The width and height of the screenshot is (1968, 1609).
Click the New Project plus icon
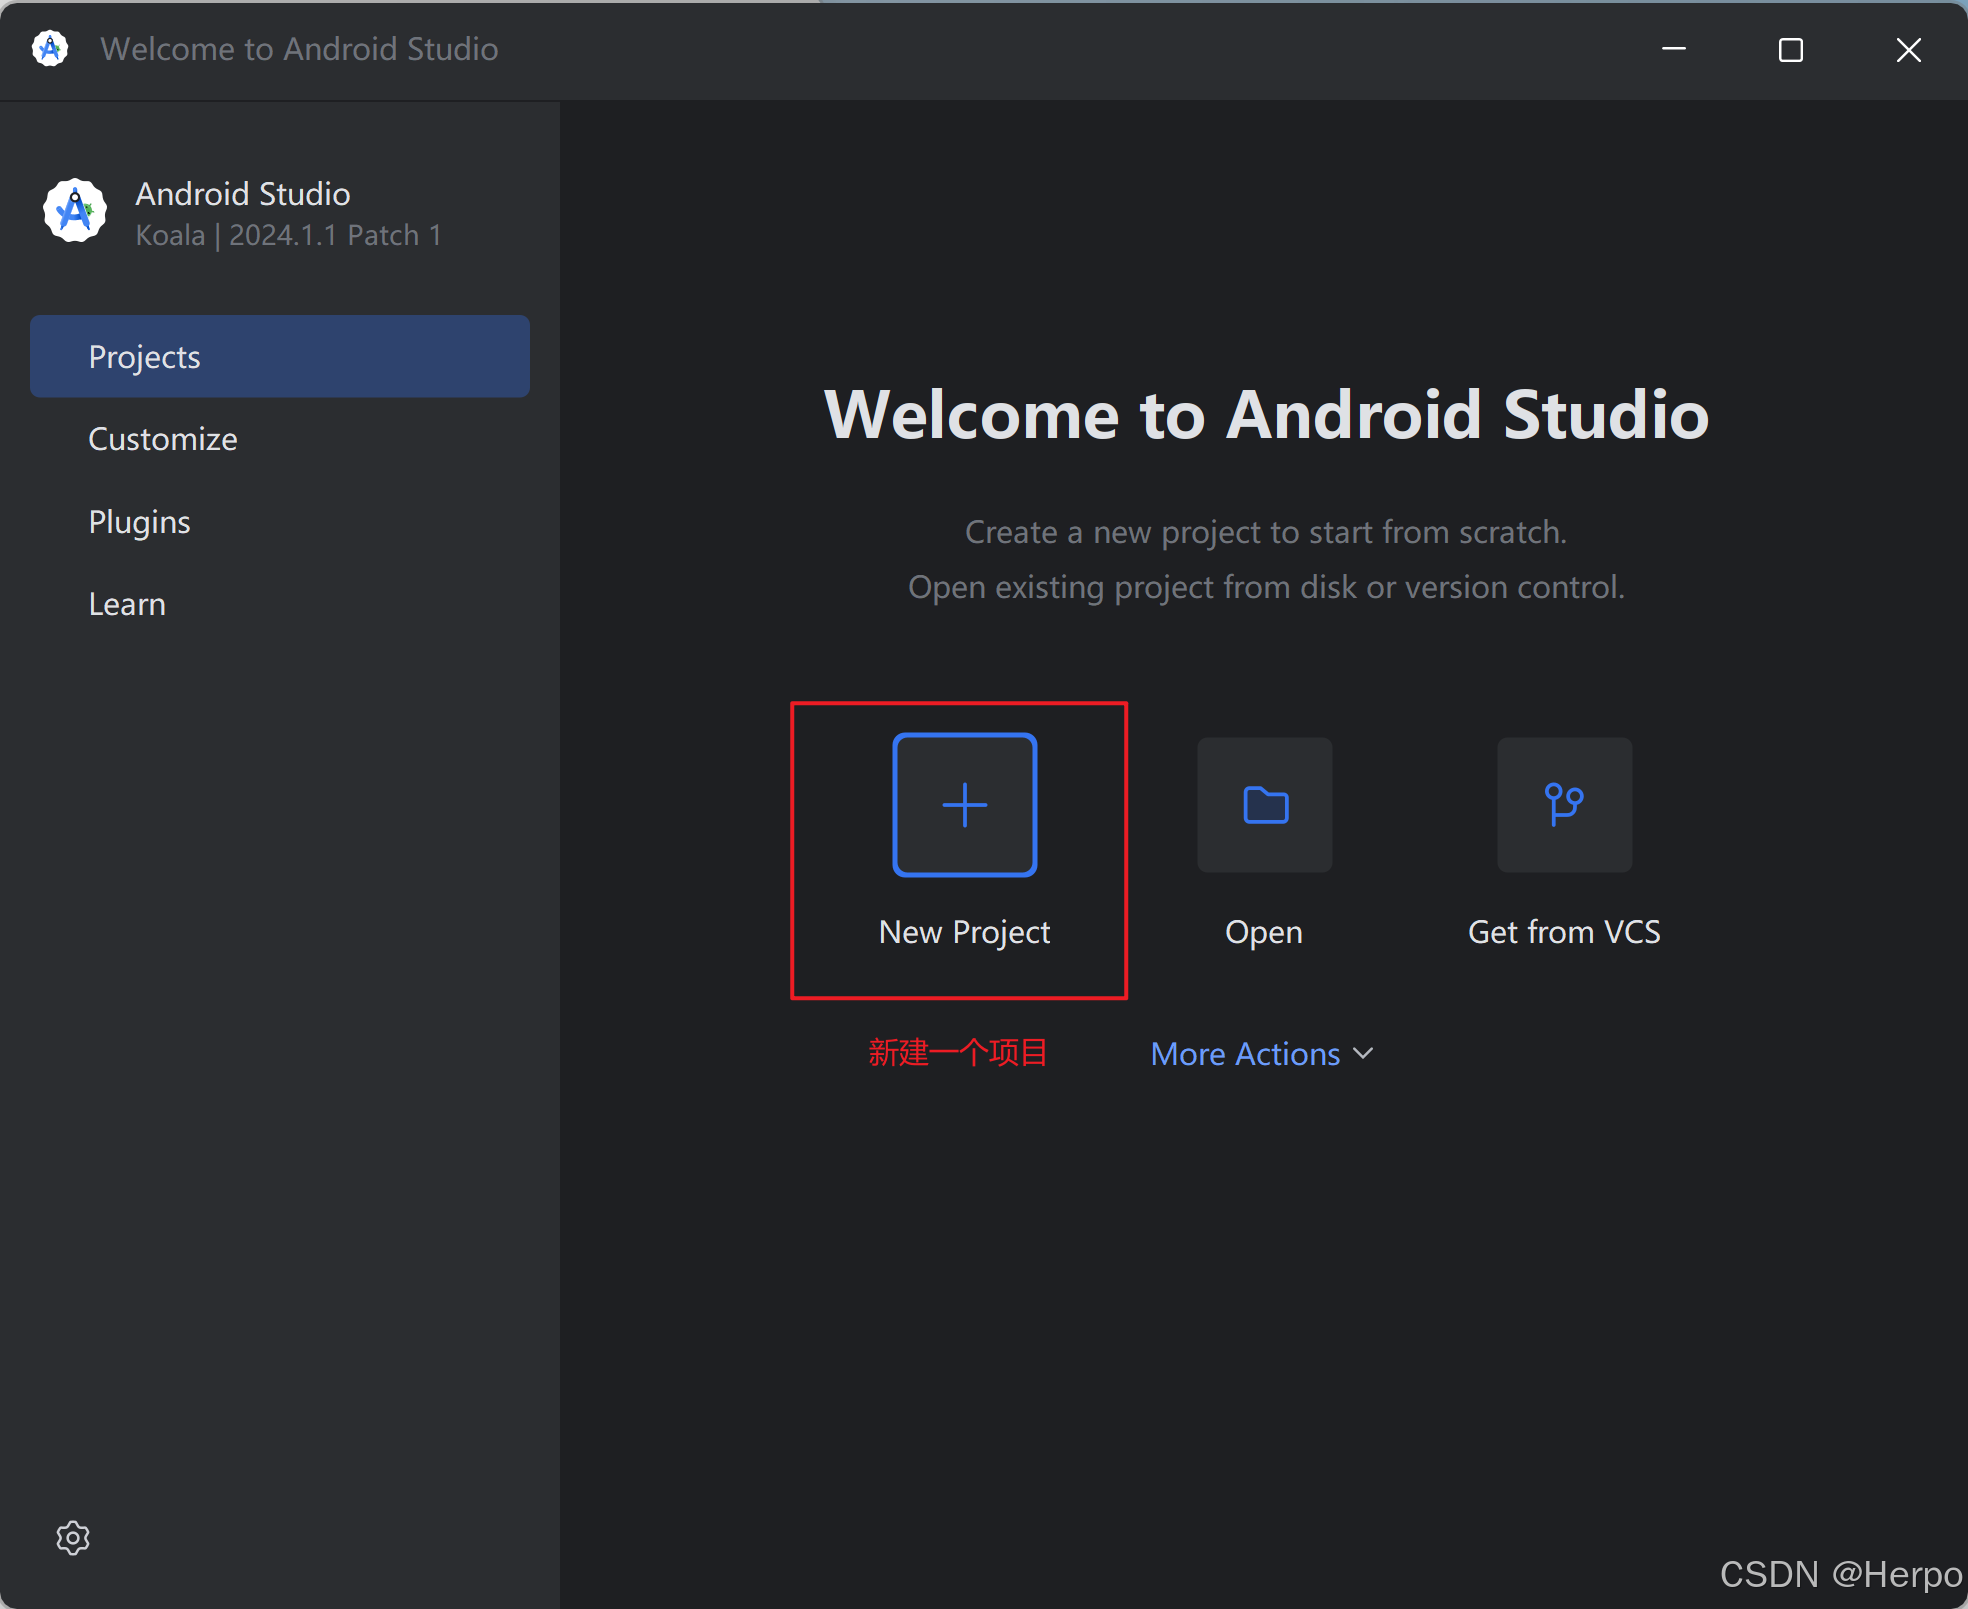(964, 805)
